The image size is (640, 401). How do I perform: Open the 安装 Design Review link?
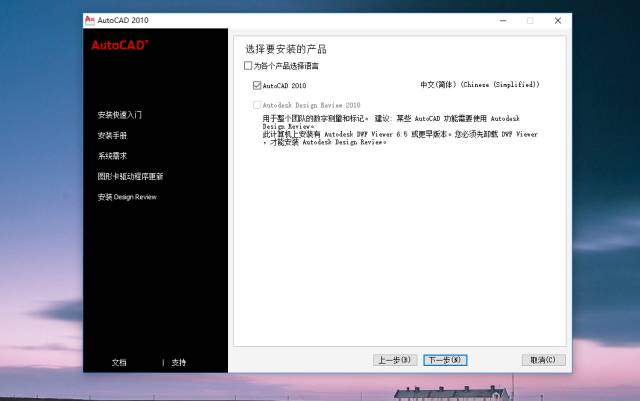[x=127, y=197]
